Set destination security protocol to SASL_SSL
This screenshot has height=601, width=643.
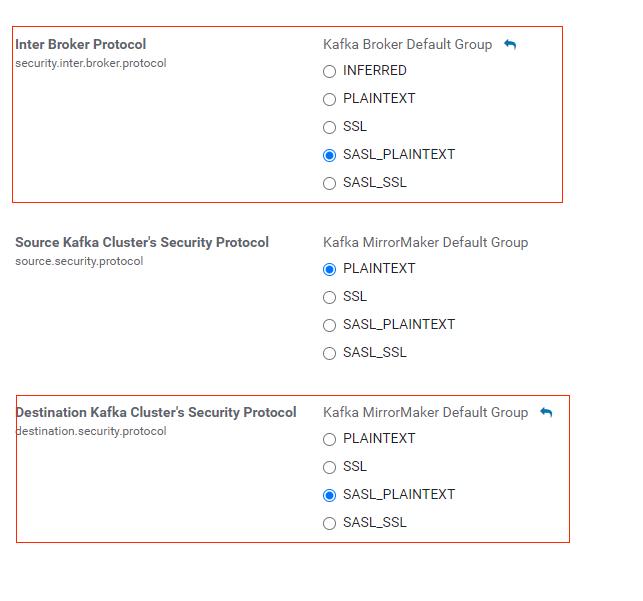tap(329, 523)
